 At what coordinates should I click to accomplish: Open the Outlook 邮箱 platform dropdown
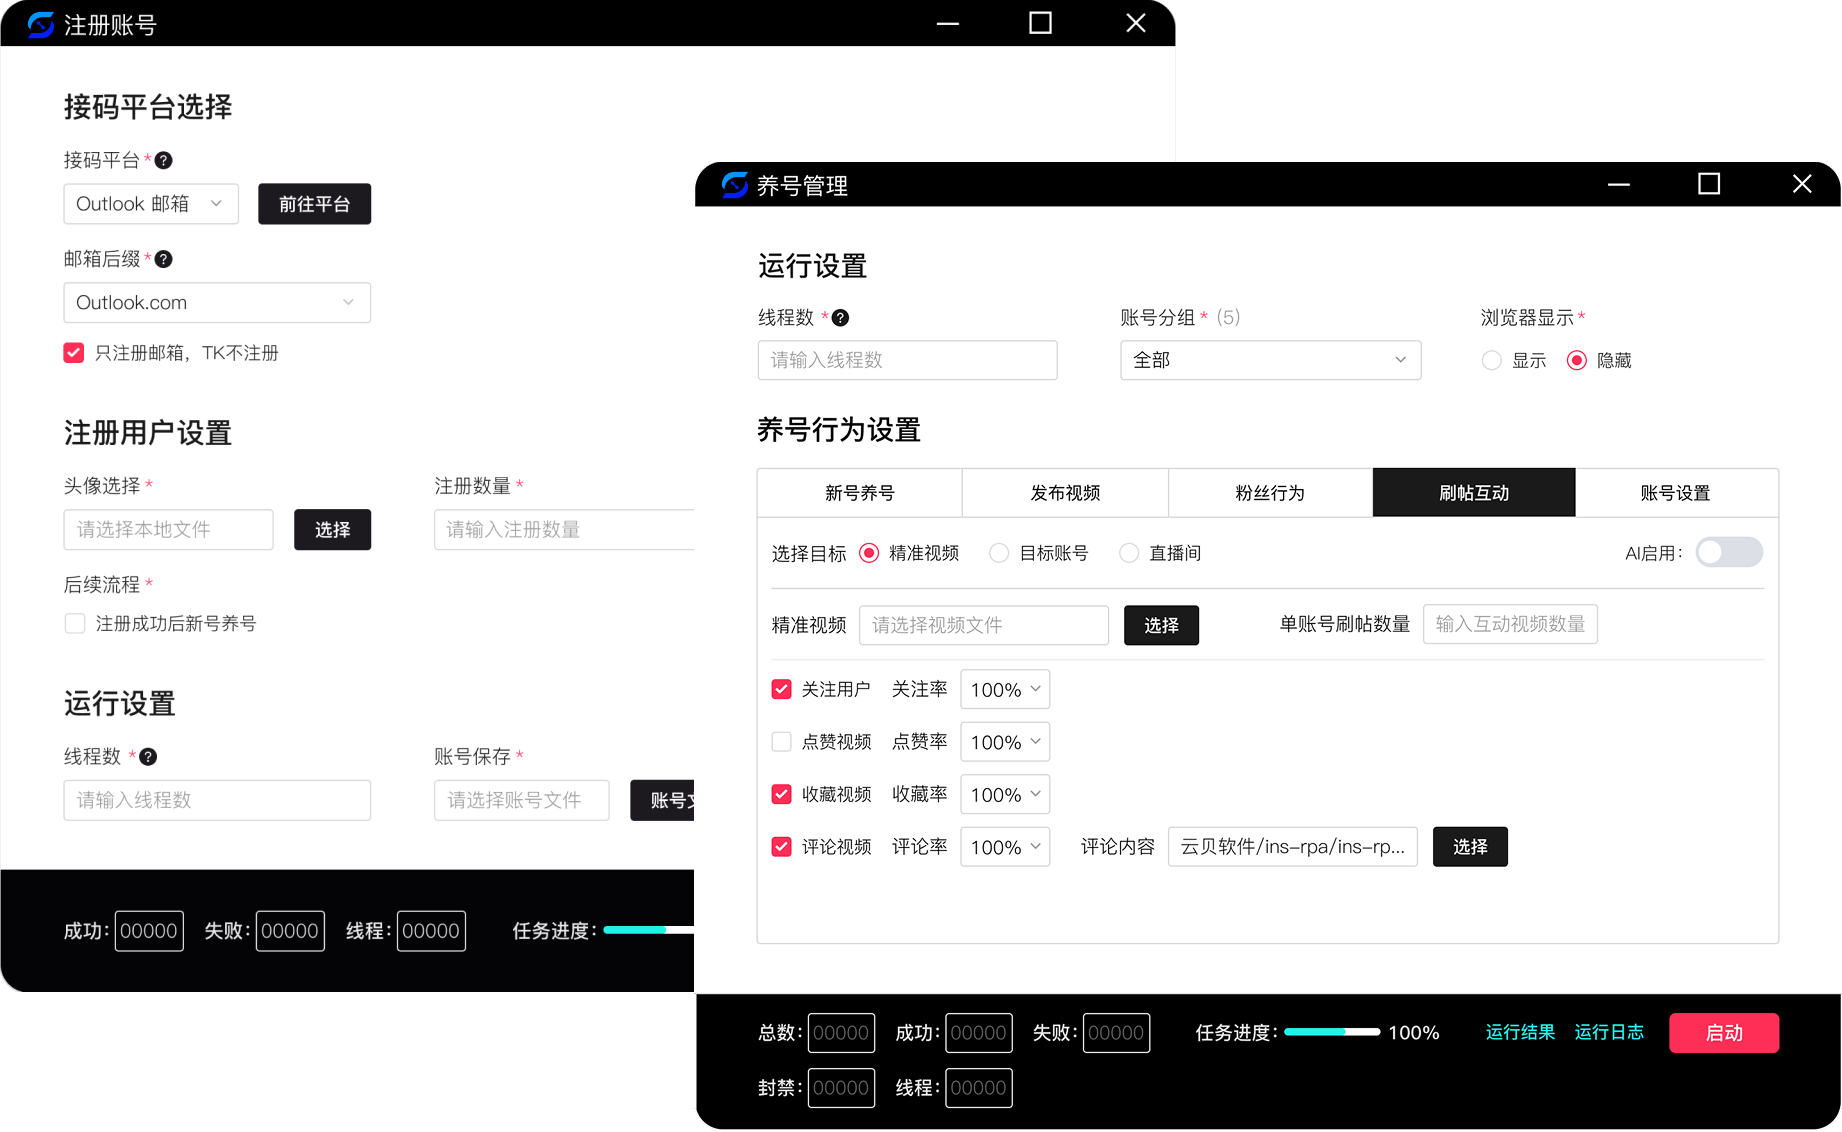151,204
